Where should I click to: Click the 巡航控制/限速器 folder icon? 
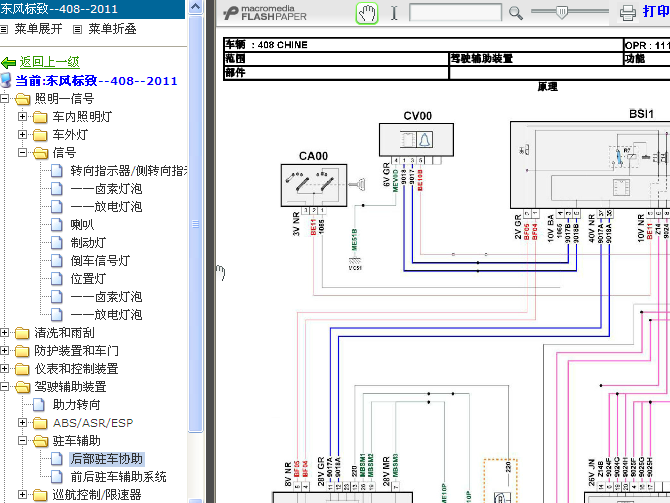click(x=40, y=495)
